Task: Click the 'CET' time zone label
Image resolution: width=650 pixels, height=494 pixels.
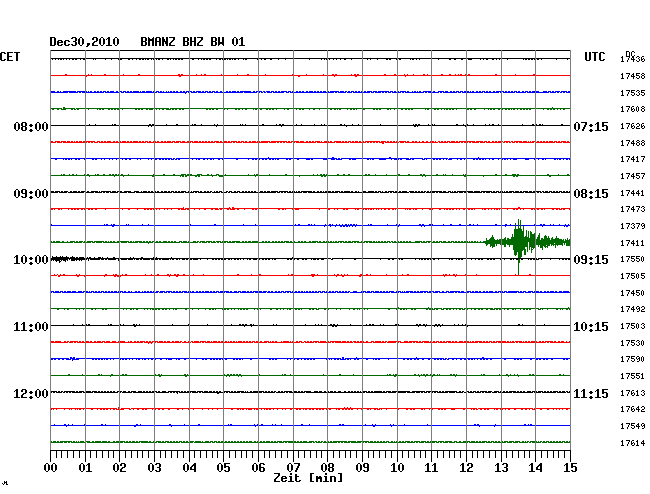Action: tap(10, 57)
